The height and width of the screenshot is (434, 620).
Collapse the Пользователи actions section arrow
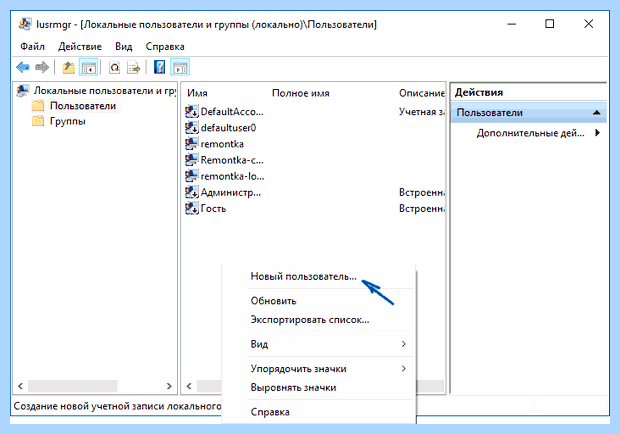(597, 113)
